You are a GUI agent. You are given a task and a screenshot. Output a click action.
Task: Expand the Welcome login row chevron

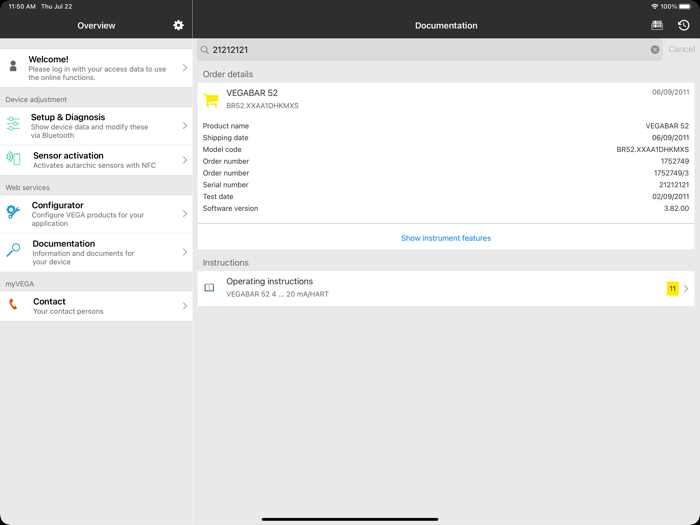185,68
